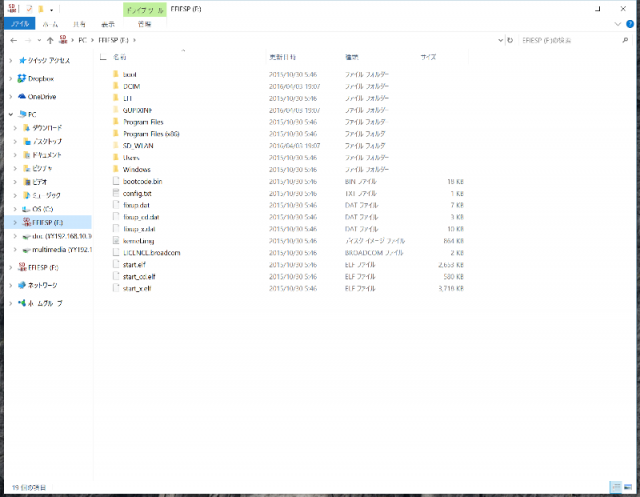Expand the ribbon with chevron

click(x=618, y=24)
